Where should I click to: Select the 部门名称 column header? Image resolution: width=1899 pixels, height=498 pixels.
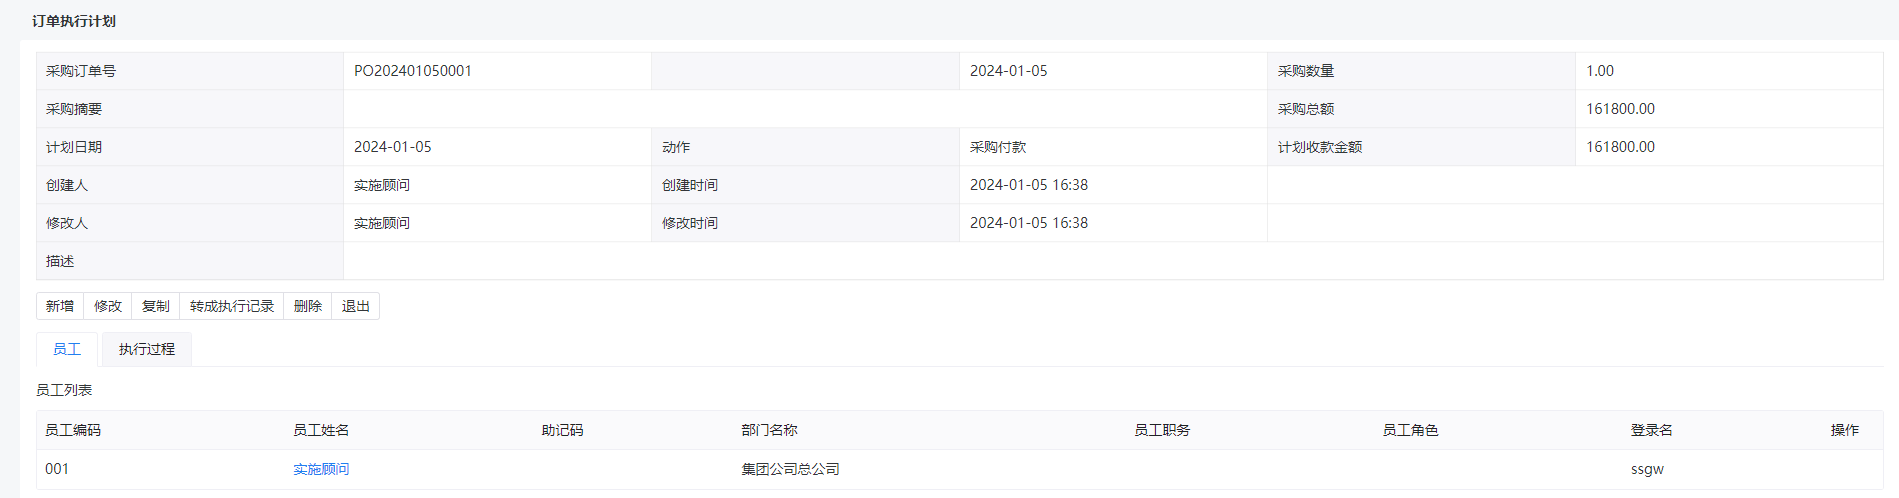coord(769,430)
